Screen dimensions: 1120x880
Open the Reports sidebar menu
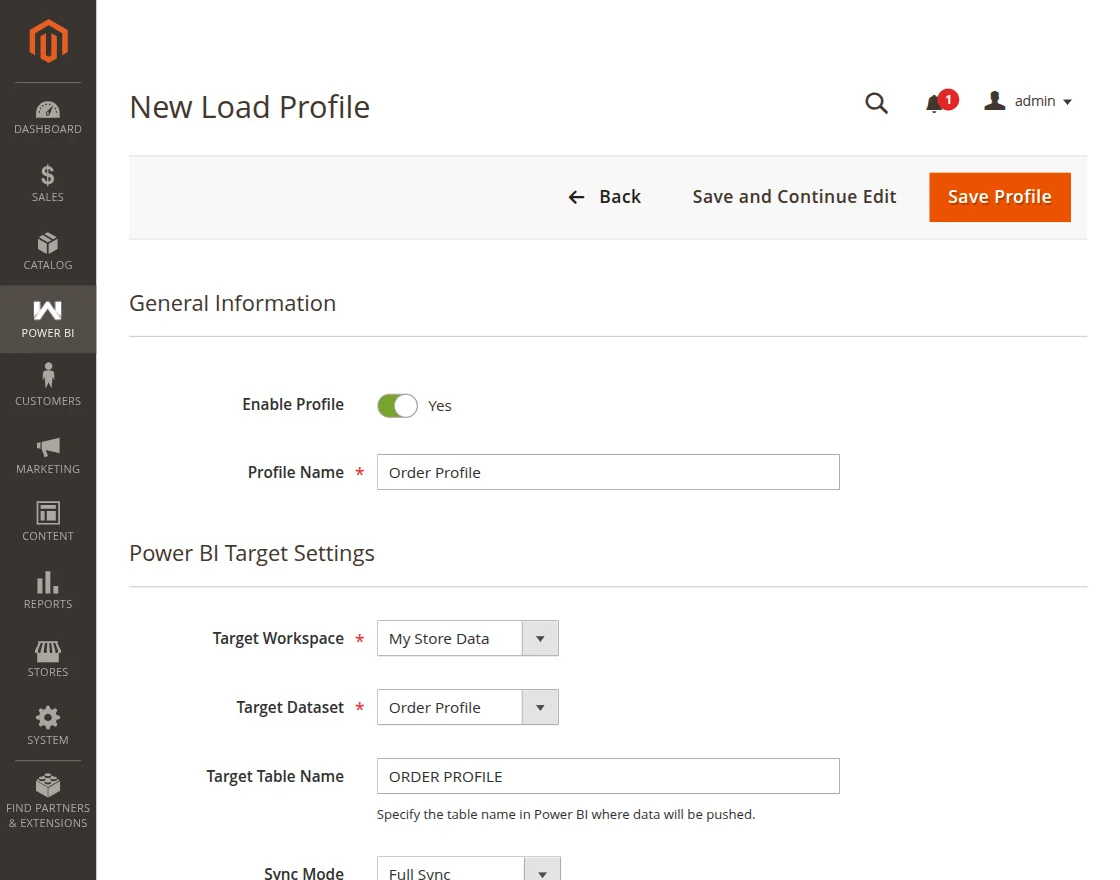pos(48,591)
